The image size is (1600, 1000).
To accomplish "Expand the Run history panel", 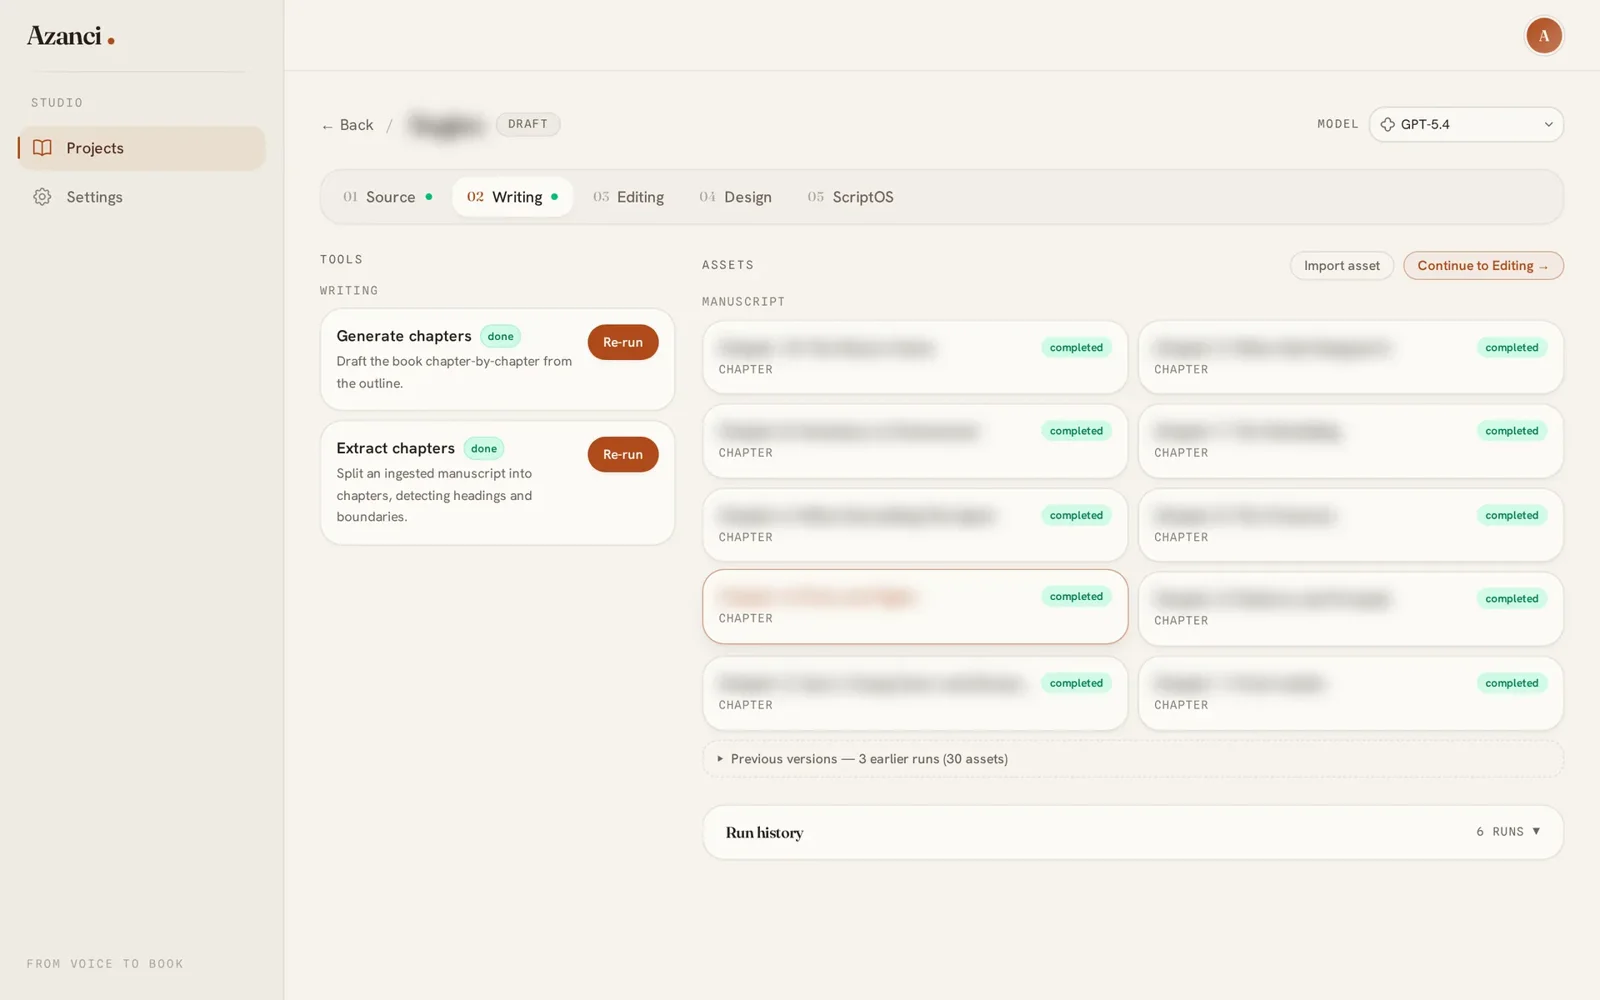I will tap(1133, 832).
